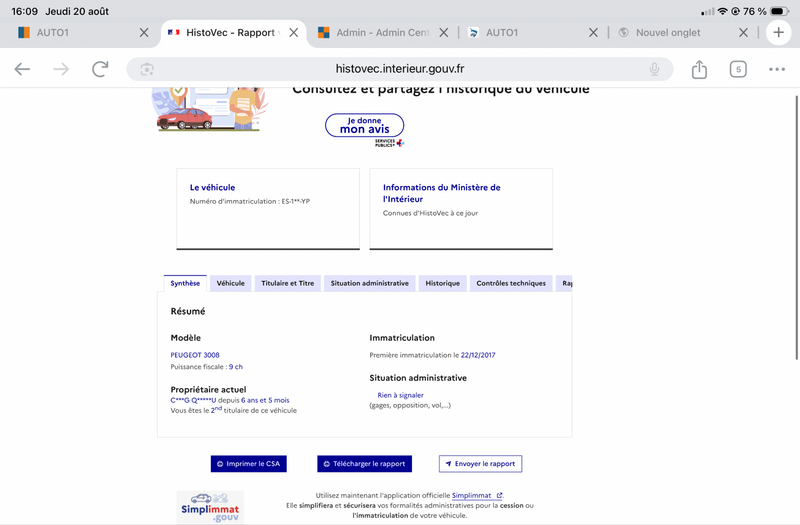The height and width of the screenshot is (525, 800).
Task: Open the share icon in the toolbar
Action: 699,69
